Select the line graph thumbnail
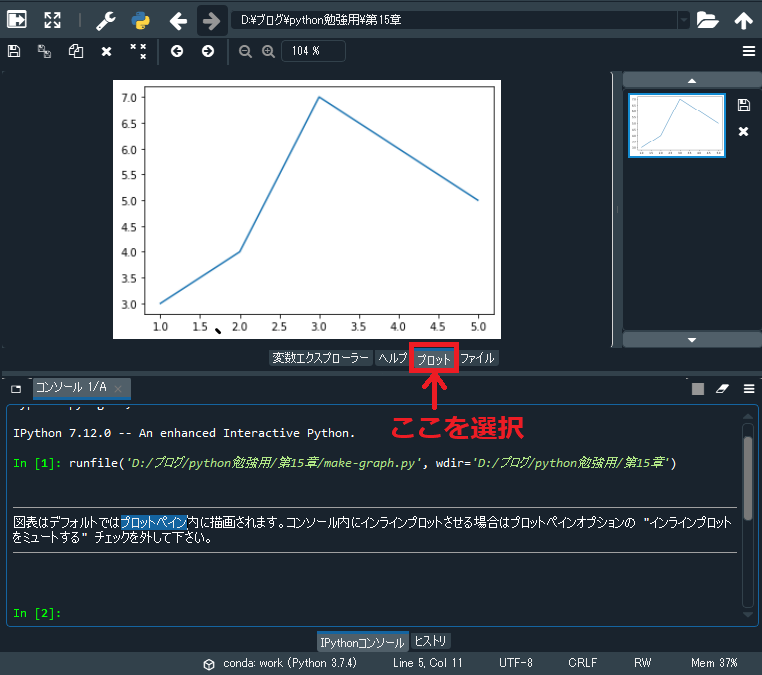This screenshot has width=762, height=675. coord(677,125)
